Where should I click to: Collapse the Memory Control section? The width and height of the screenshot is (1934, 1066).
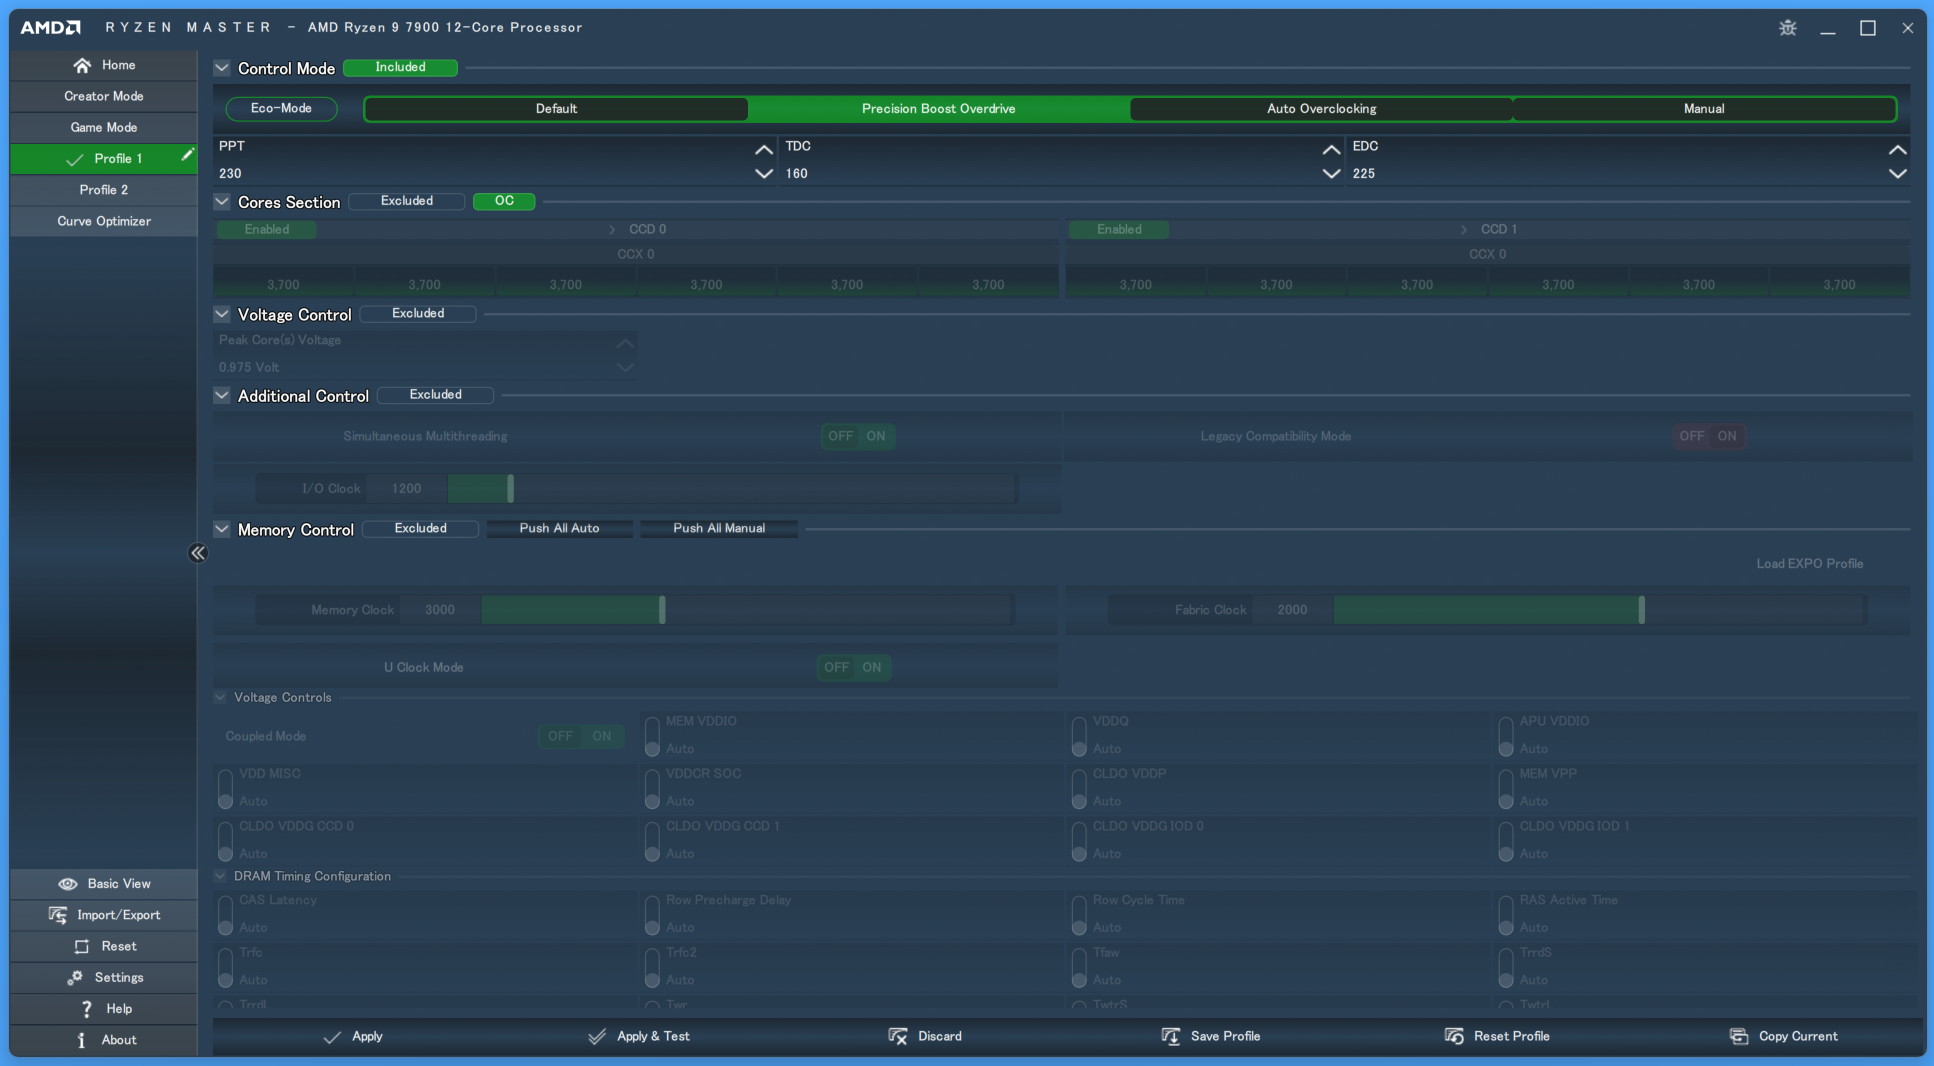tap(222, 529)
